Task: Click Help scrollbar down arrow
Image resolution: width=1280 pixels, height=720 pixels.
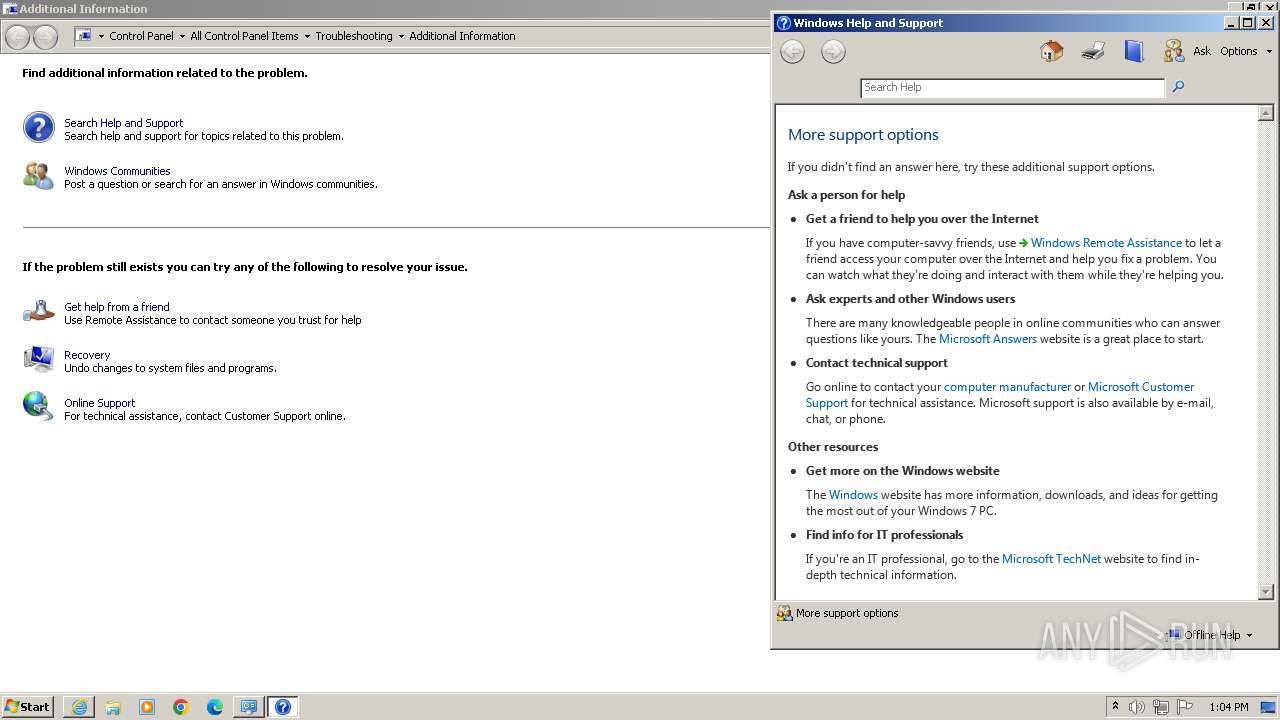Action: click(1266, 591)
